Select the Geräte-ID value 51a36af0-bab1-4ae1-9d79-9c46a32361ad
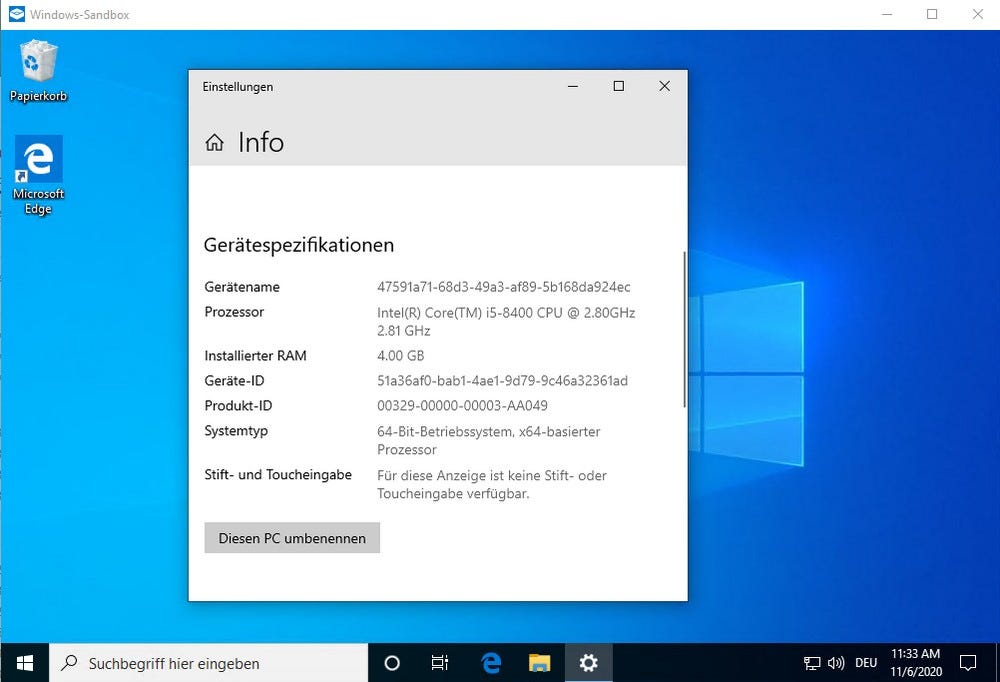The image size is (1000, 682). (503, 381)
